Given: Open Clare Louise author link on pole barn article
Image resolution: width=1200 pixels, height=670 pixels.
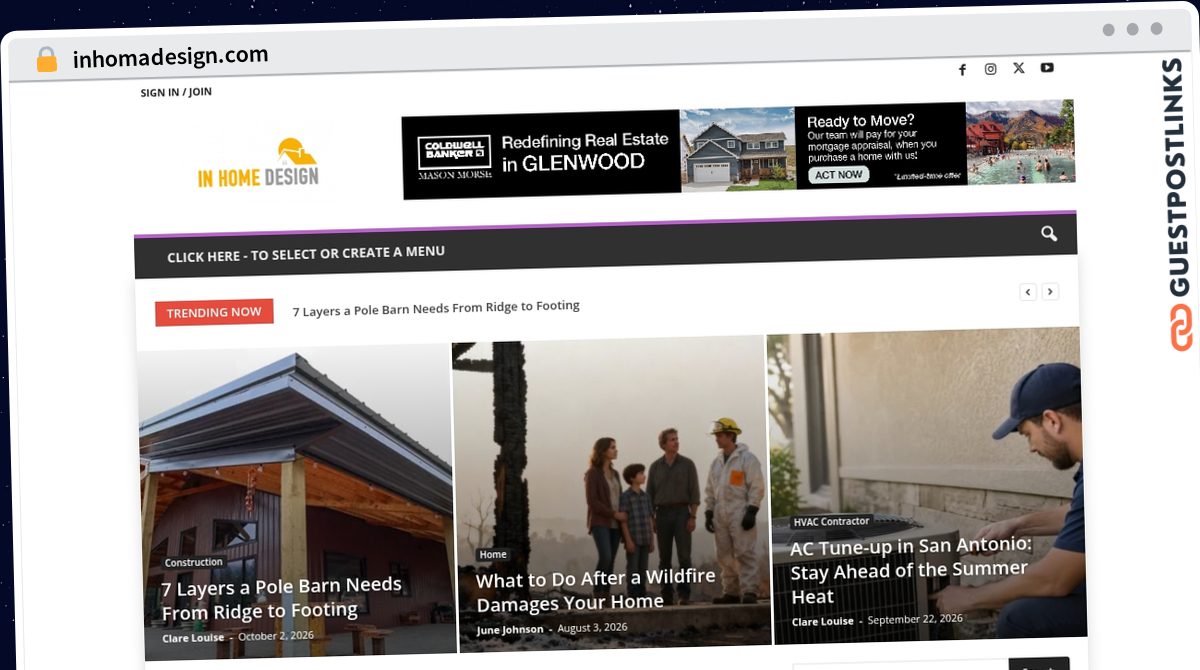Looking at the screenshot, I should [x=193, y=638].
